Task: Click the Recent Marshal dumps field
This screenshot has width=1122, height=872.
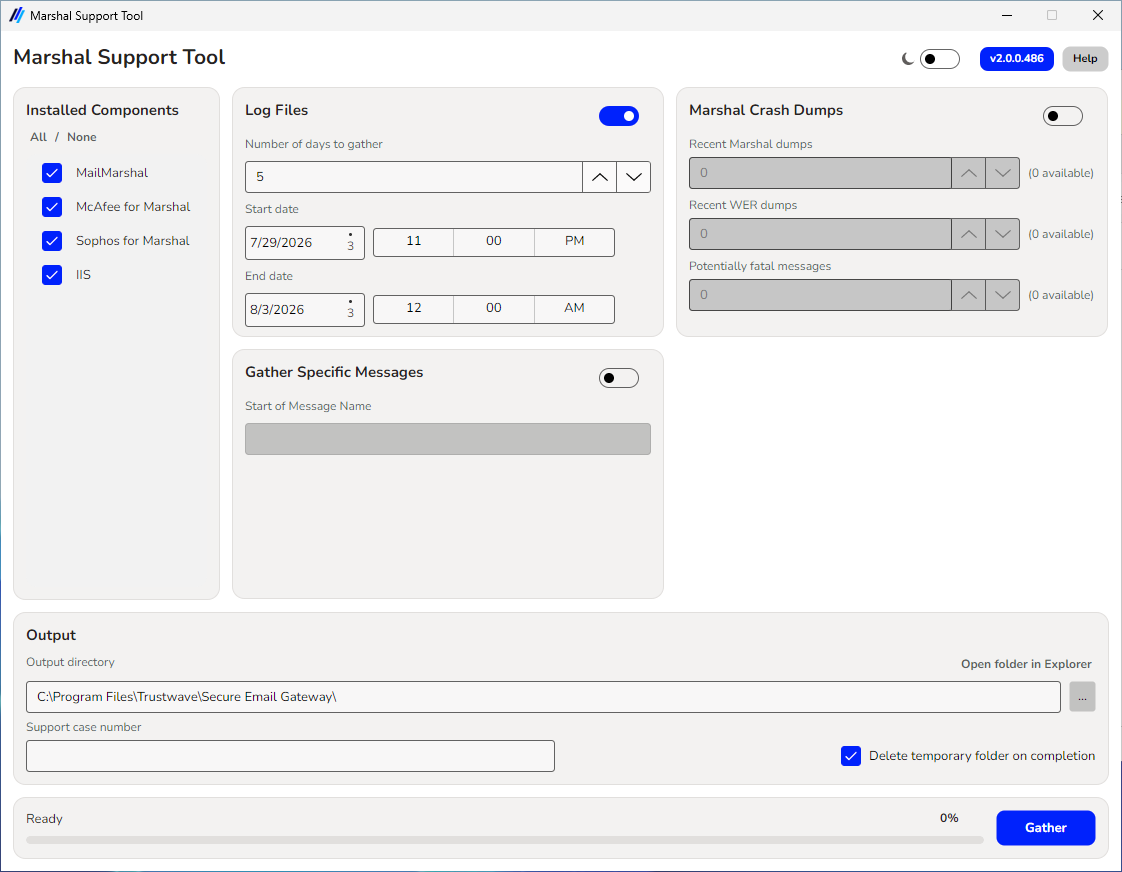Action: pyautogui.click(x=820, y=173)
